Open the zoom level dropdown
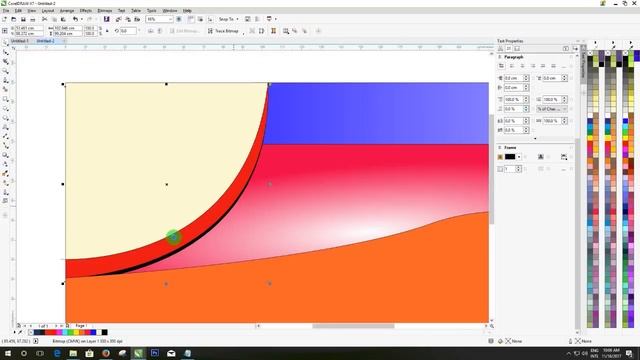 click(170, 19)
